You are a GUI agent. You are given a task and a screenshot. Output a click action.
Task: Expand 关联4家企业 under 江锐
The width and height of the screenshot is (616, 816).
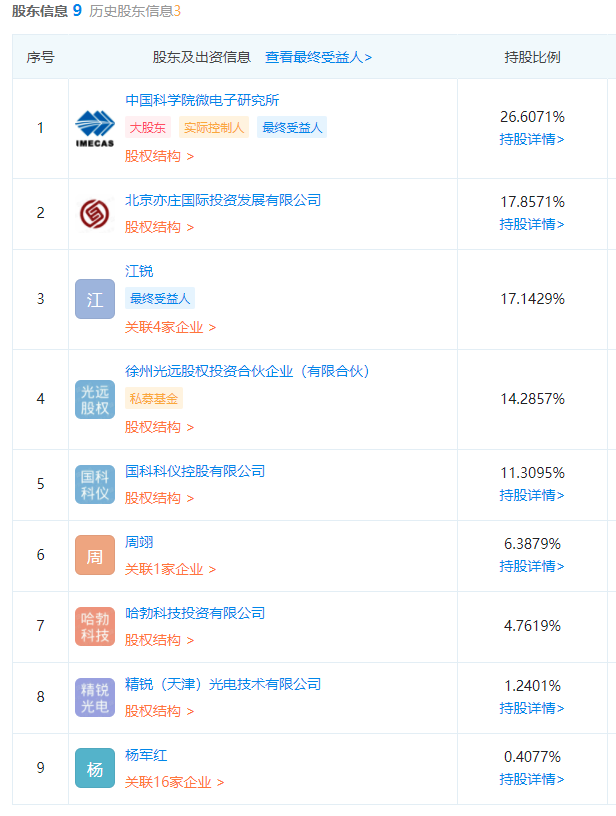(x=170, y=327)
